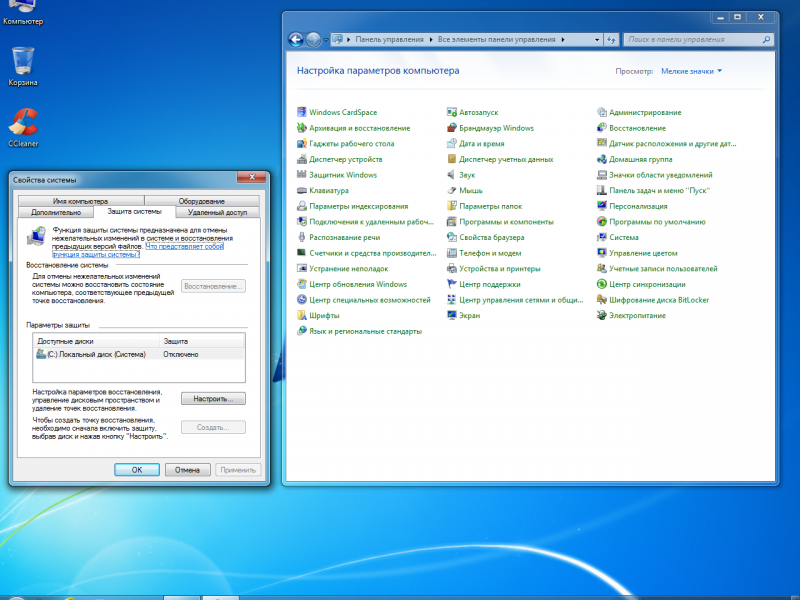Close the Свойства системы dialog

tap(252, 177)
